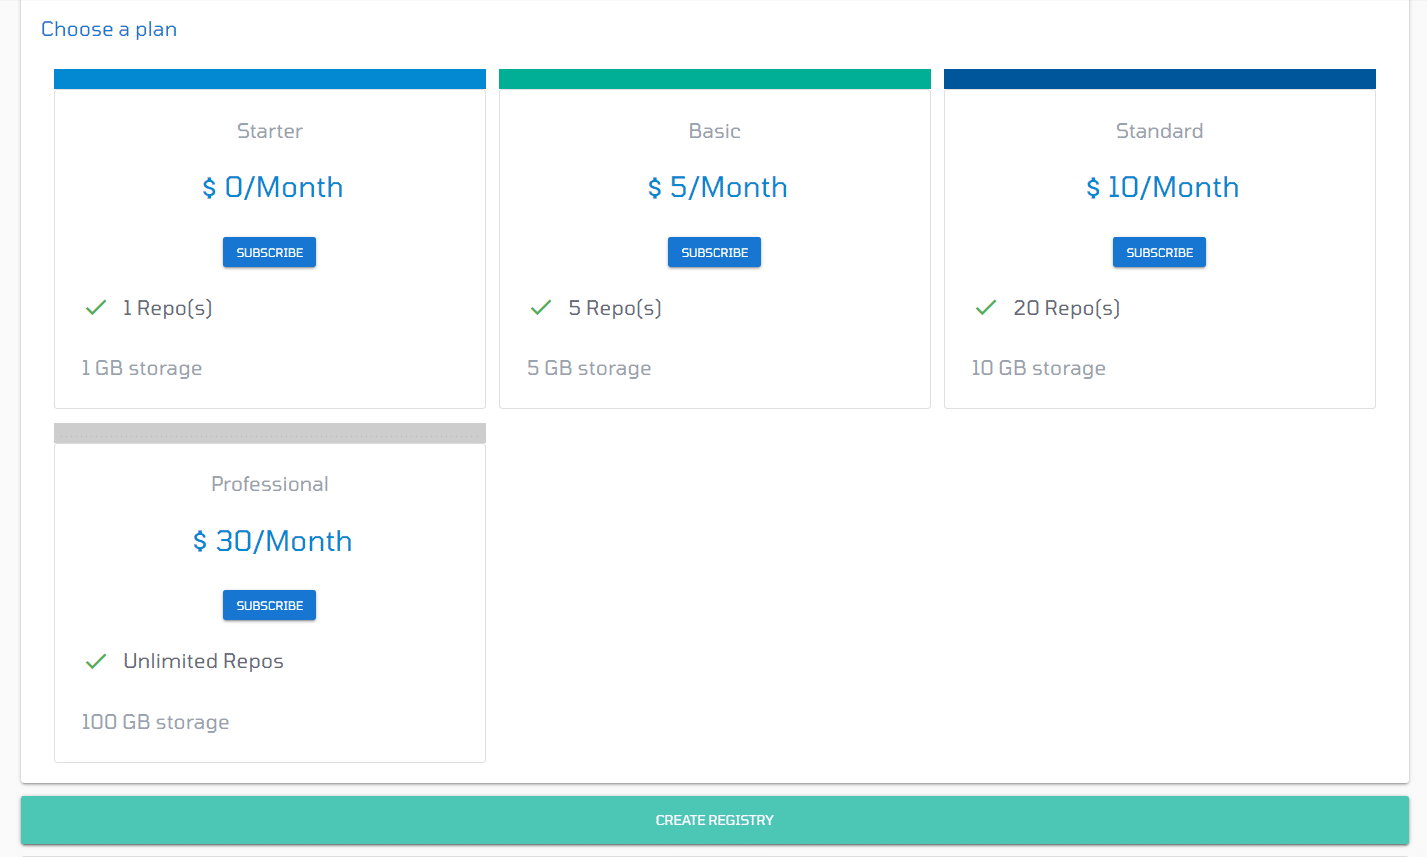This screenshot has height=857, width=1427.
Task: Subscribe to the Standard plan
Action: (1159, 252)
